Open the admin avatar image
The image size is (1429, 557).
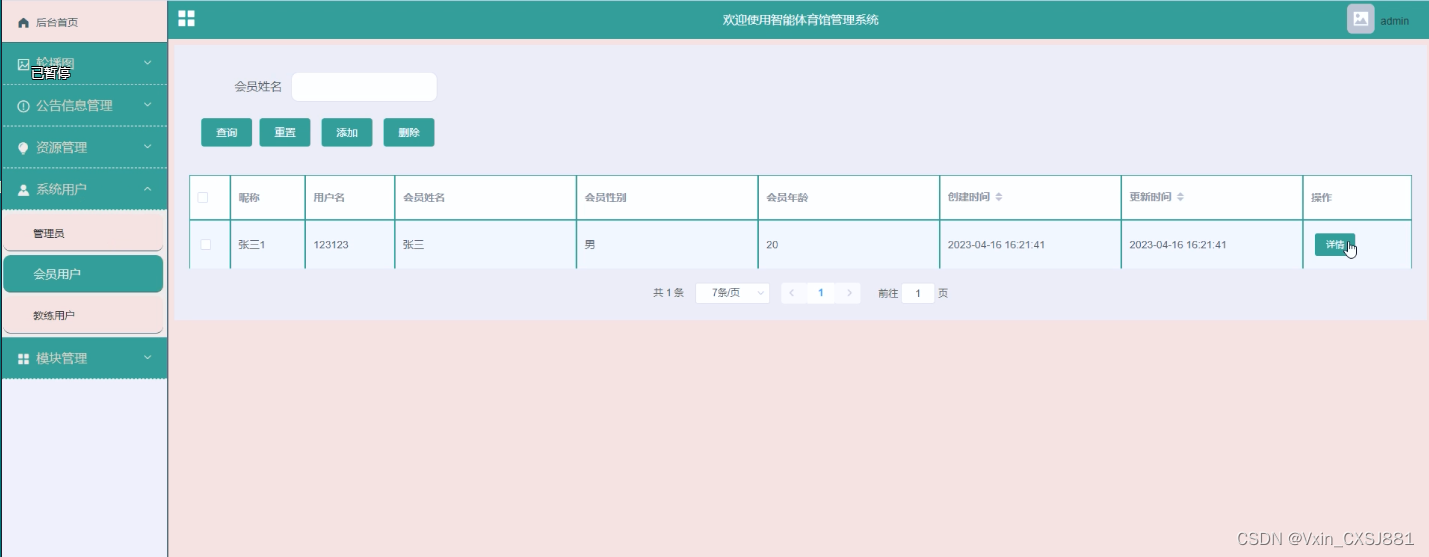[1360, 19]
